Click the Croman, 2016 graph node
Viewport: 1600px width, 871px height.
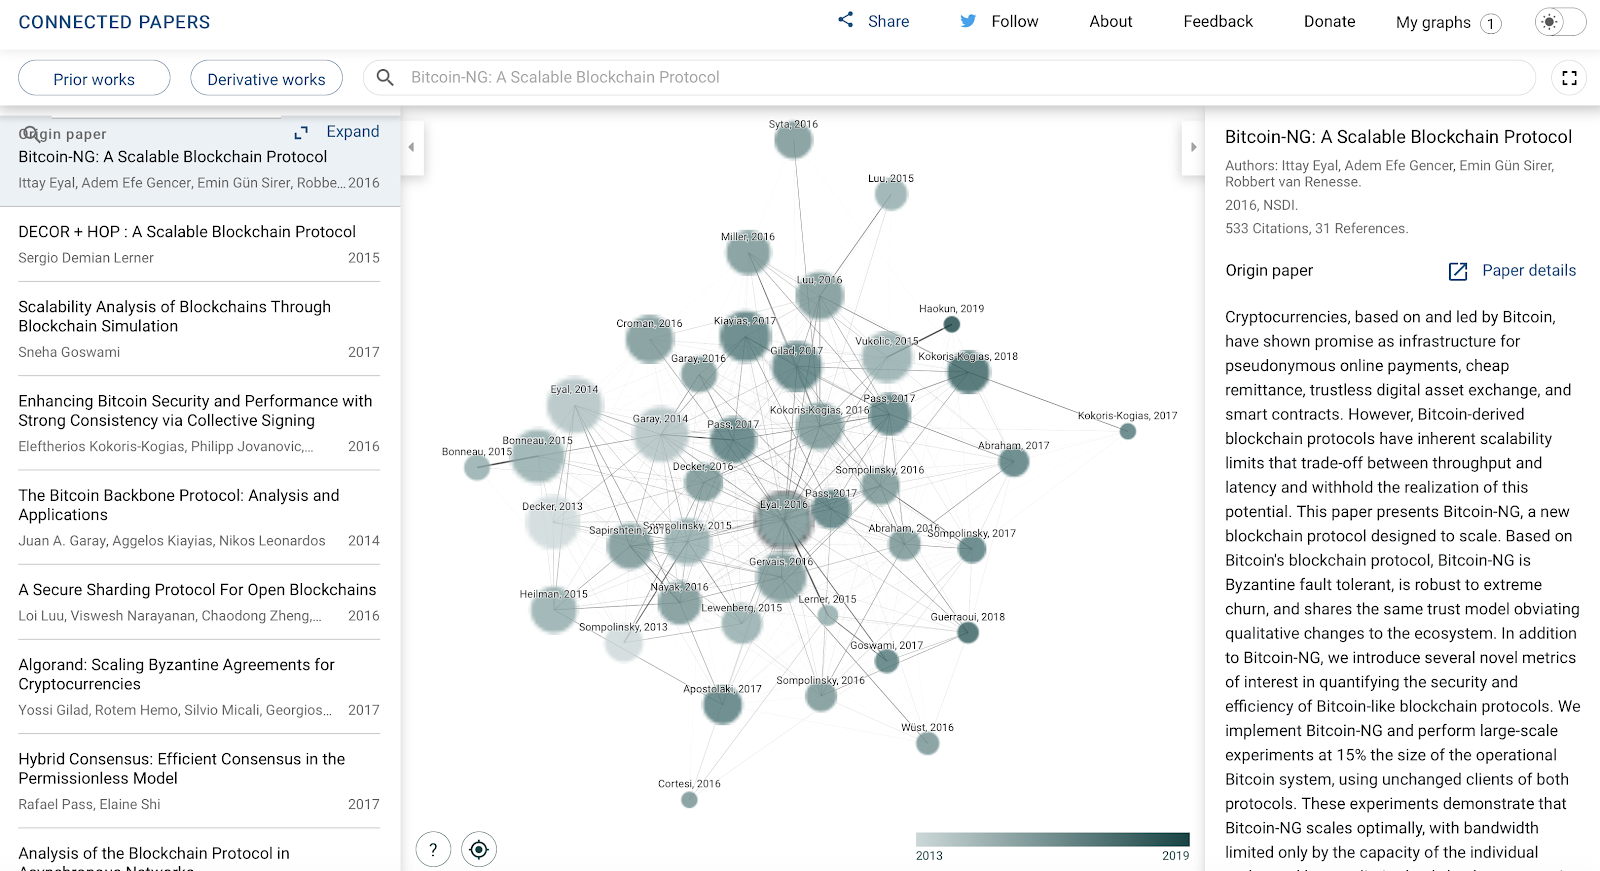[x=649, y=338]
